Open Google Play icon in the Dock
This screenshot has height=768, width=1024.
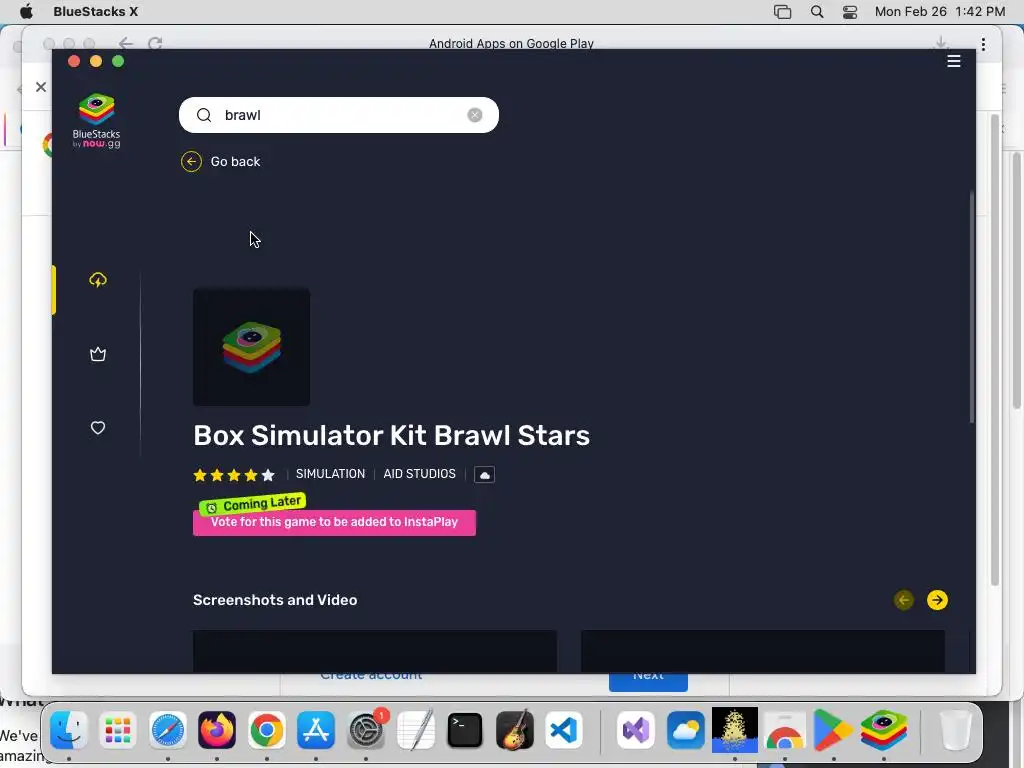(x=834, y=730)
